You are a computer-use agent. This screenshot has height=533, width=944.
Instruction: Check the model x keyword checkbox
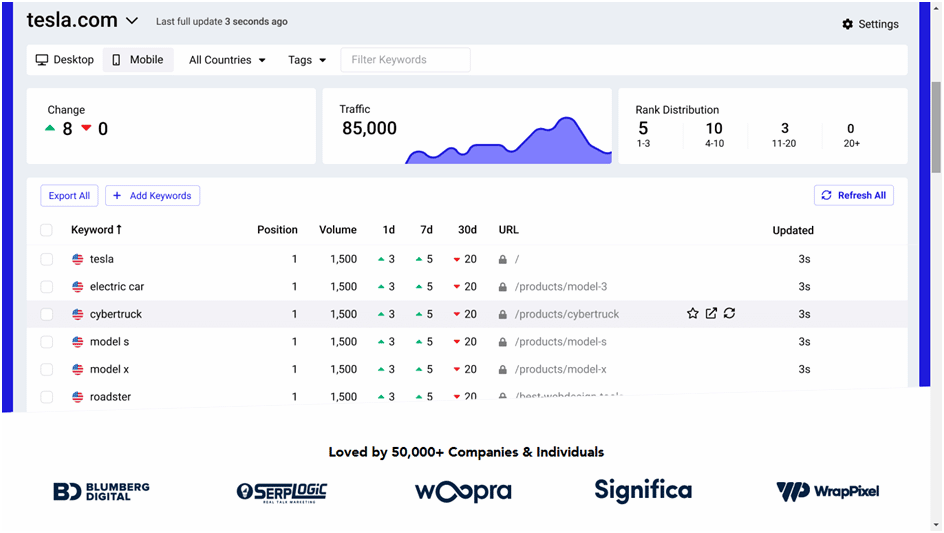point(46,370)
